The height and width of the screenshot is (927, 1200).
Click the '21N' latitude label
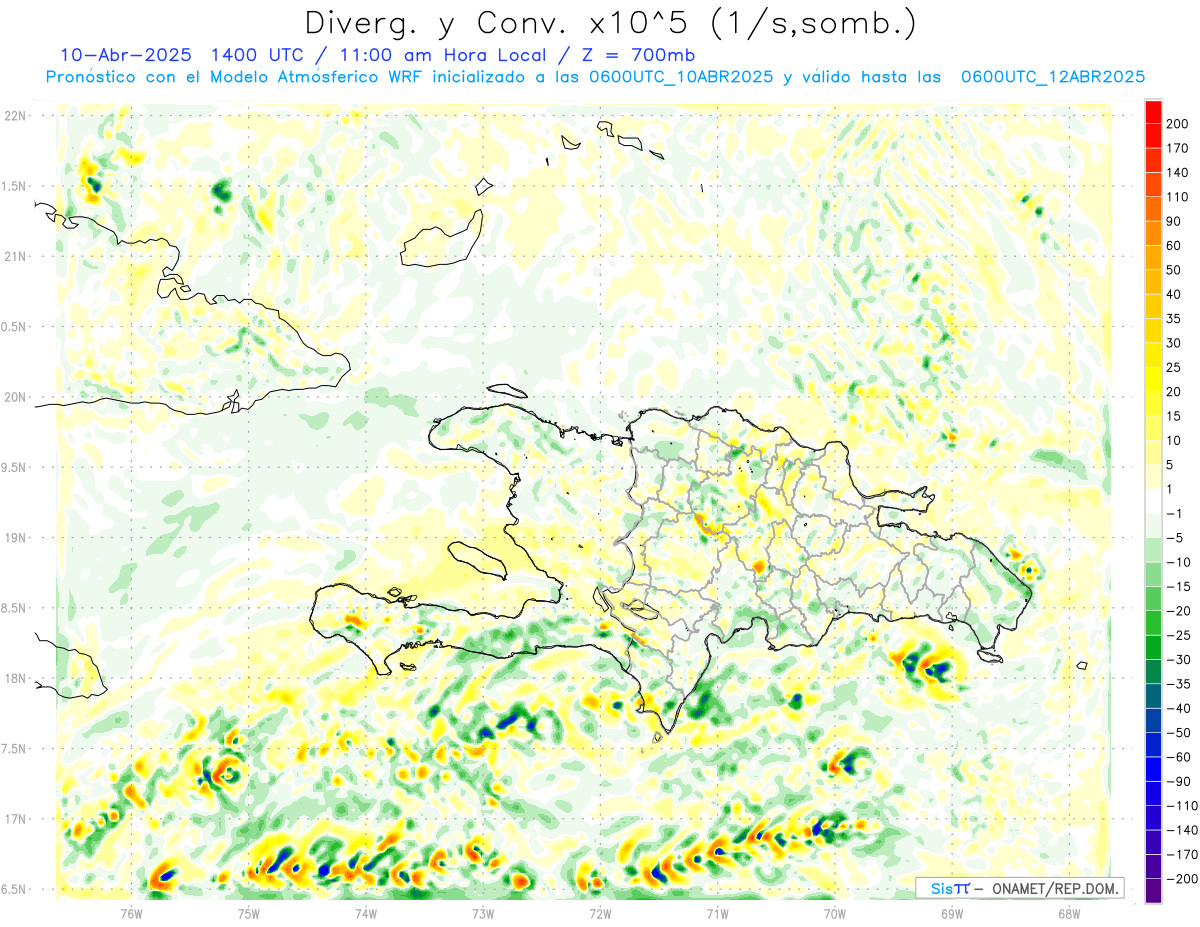pyautogui.click(x=14, y=257)
